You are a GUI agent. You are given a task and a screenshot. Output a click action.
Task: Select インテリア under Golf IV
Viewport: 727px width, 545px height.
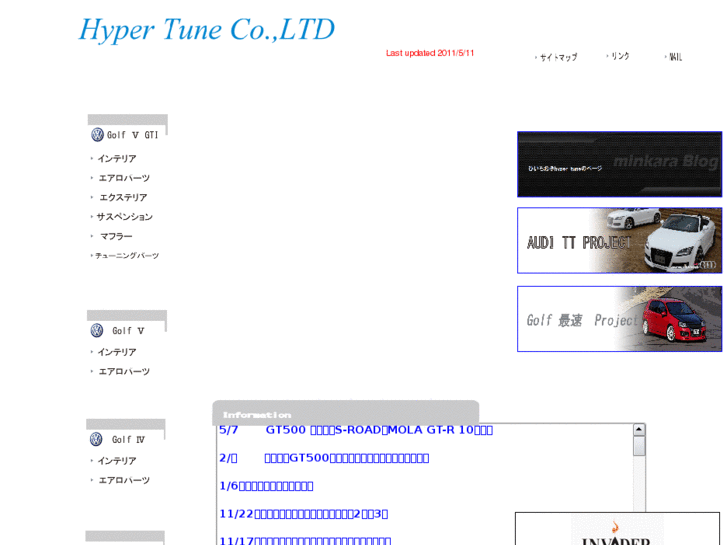pyautogui.click(x=116, y=461)
